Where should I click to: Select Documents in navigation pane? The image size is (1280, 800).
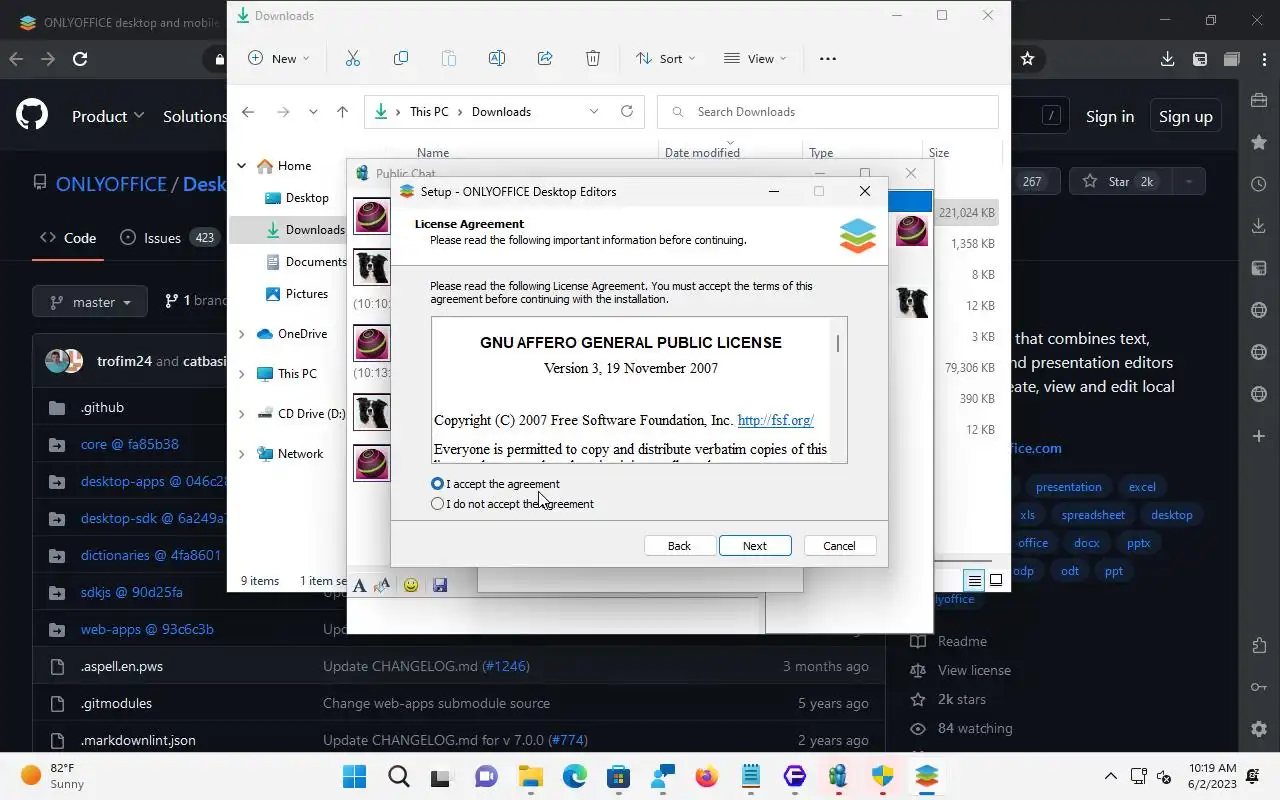(x=305, y=262)
